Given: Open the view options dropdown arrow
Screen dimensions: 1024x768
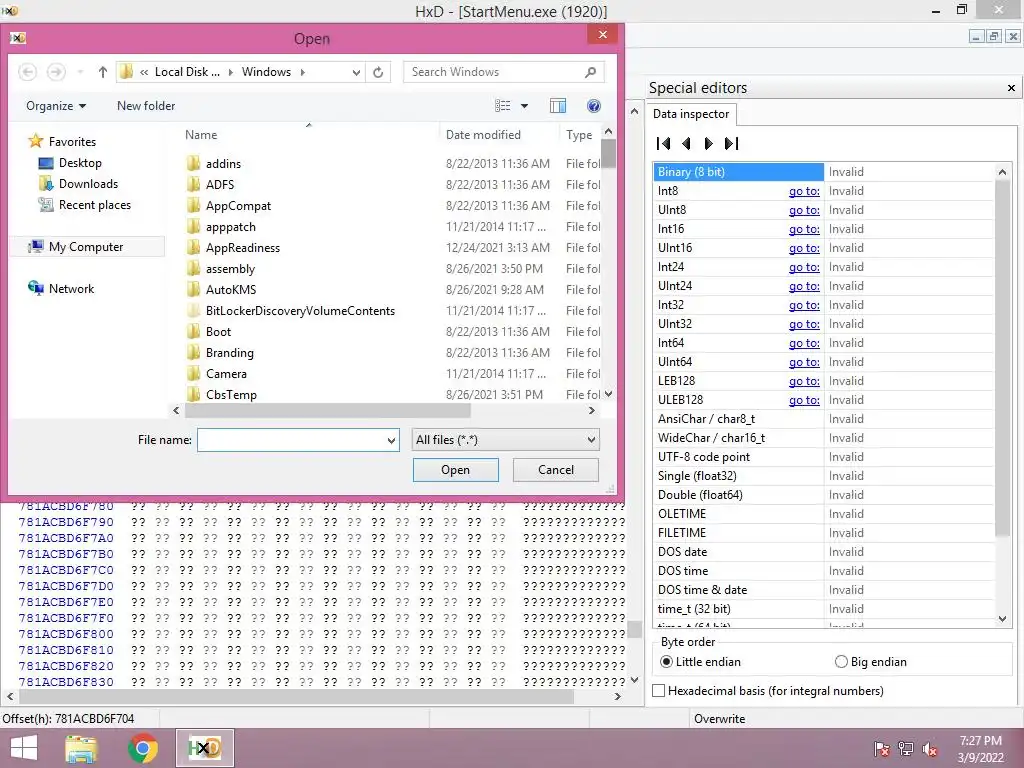Looking at the screenshot, I should tap(524, 106).
